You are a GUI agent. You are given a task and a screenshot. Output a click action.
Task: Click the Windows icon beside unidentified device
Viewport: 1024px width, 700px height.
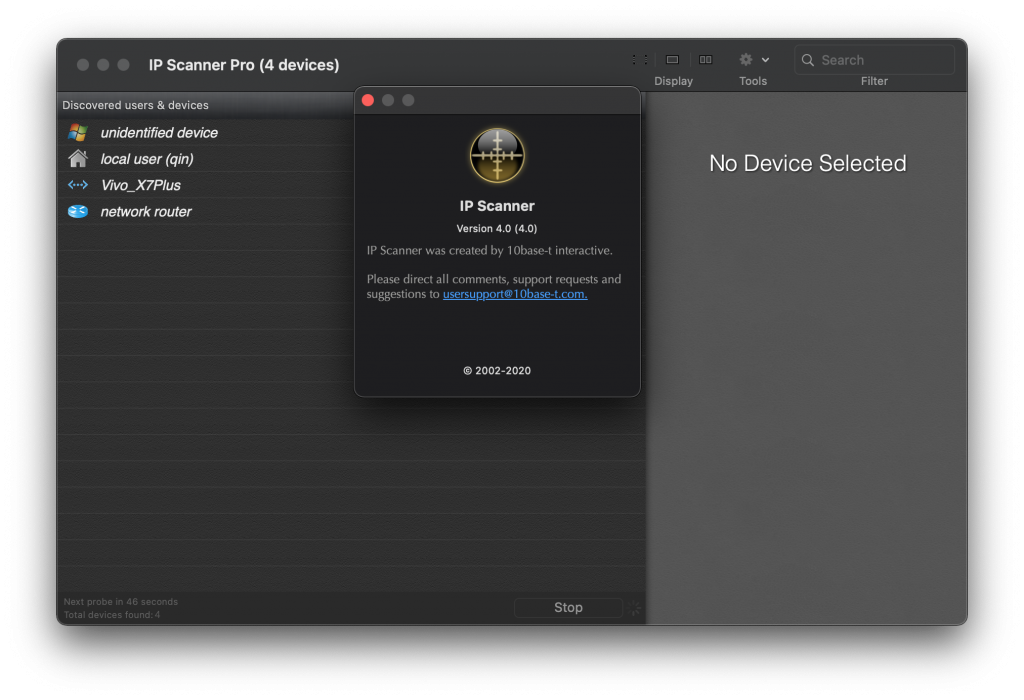[78, 132]
